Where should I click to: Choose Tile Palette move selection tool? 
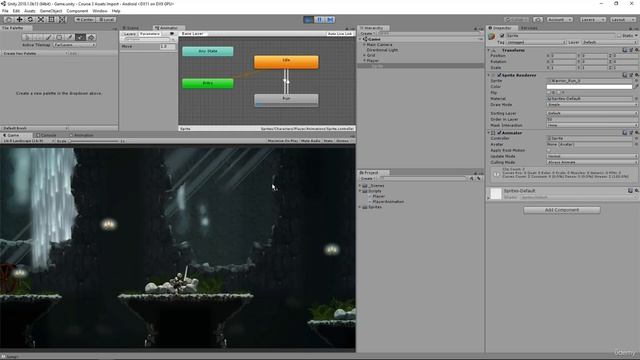(x=38, y=37)
